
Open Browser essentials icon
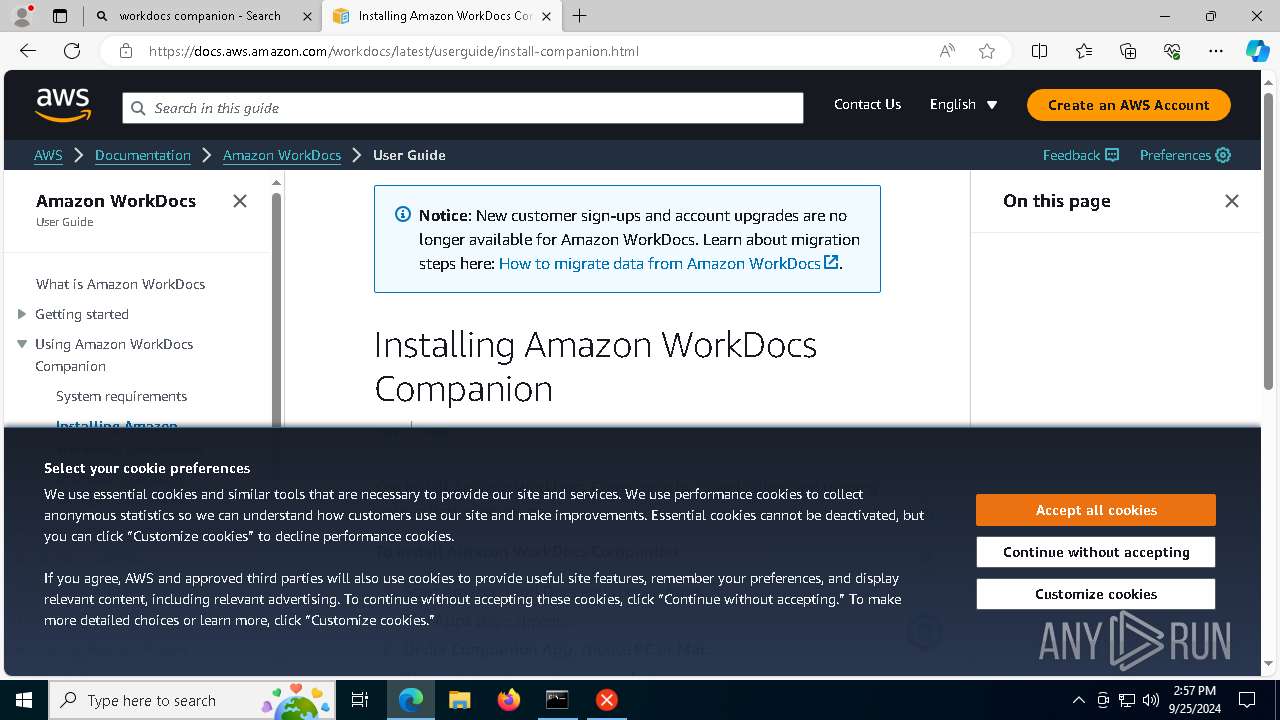point(1172,51)
